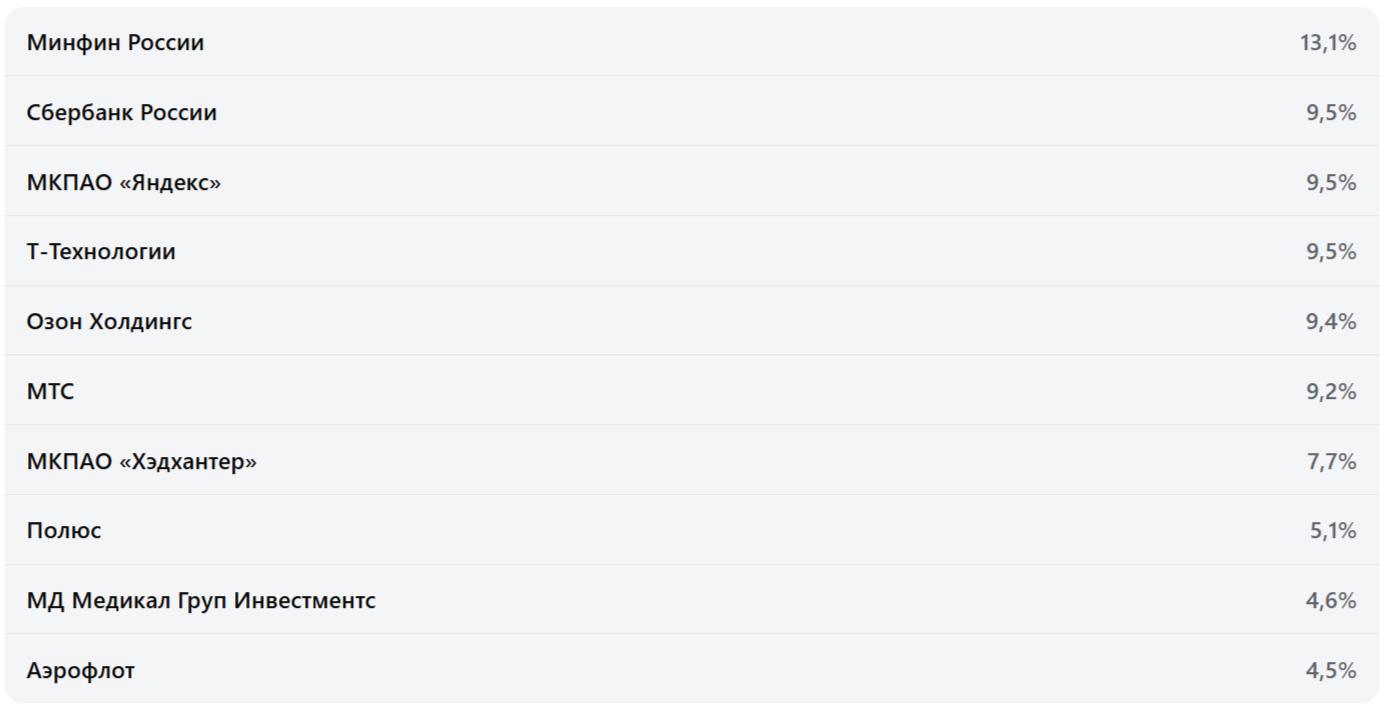
Task: Select the Полюс row label
Action: pyautogui.click(x=64, y=530)
